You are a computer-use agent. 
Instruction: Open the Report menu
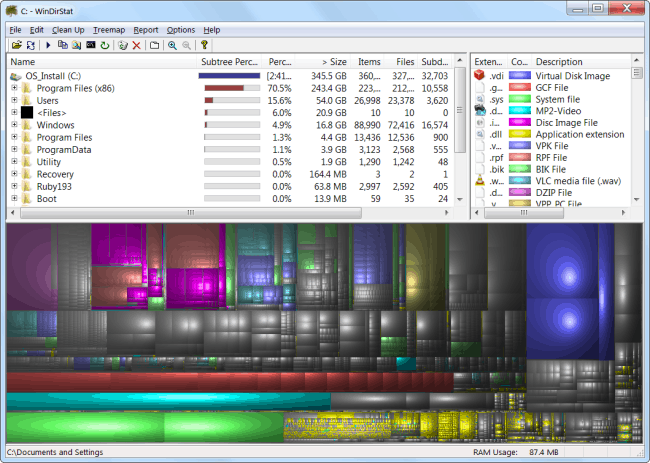coord(146,30)
